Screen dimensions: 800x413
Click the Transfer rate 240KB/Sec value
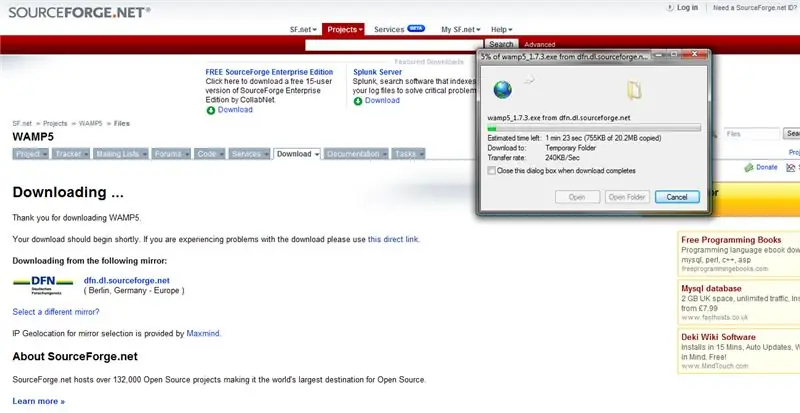point(562,158)
